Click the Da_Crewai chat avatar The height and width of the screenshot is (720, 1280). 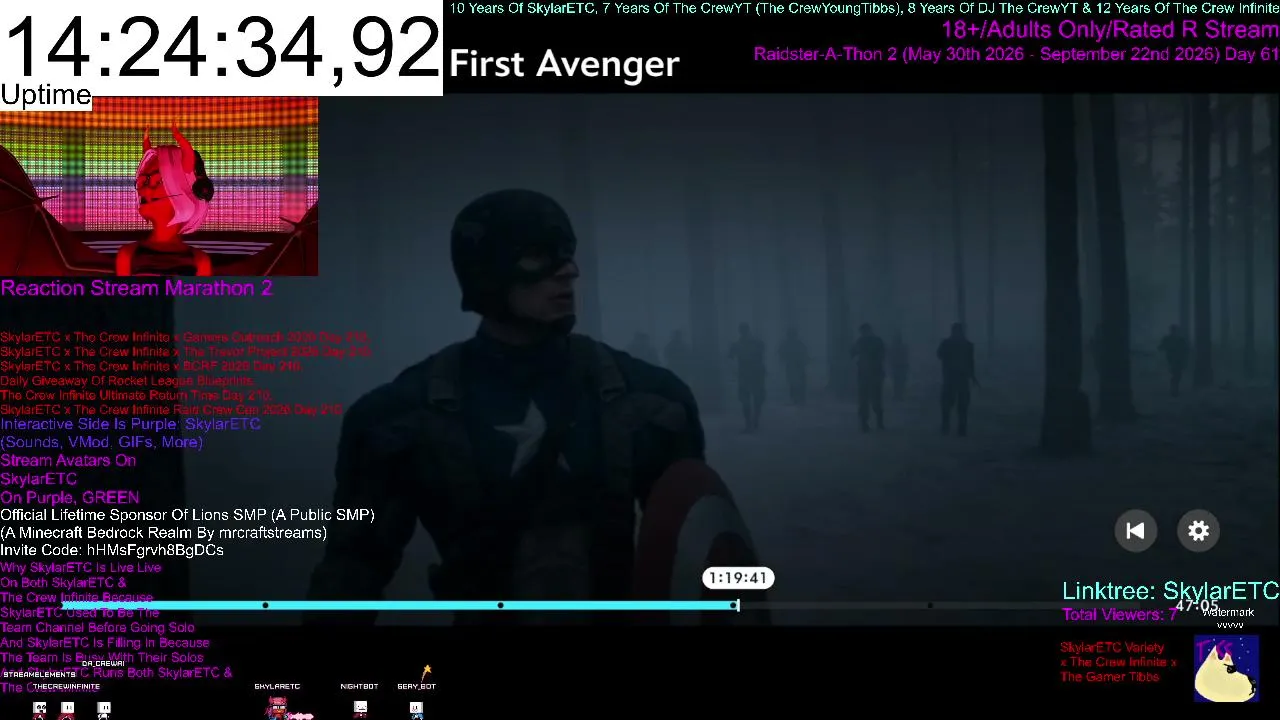click(x=104, y=709)
